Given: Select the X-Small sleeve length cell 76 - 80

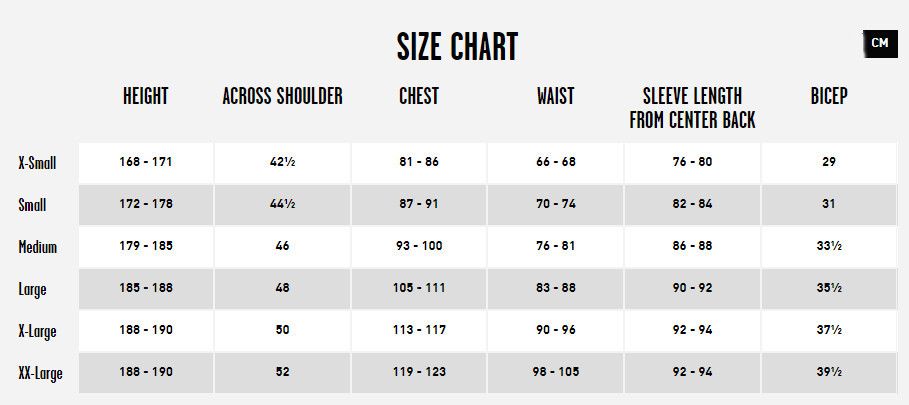Looking at the screenshot, I should [x=692, y=162].
